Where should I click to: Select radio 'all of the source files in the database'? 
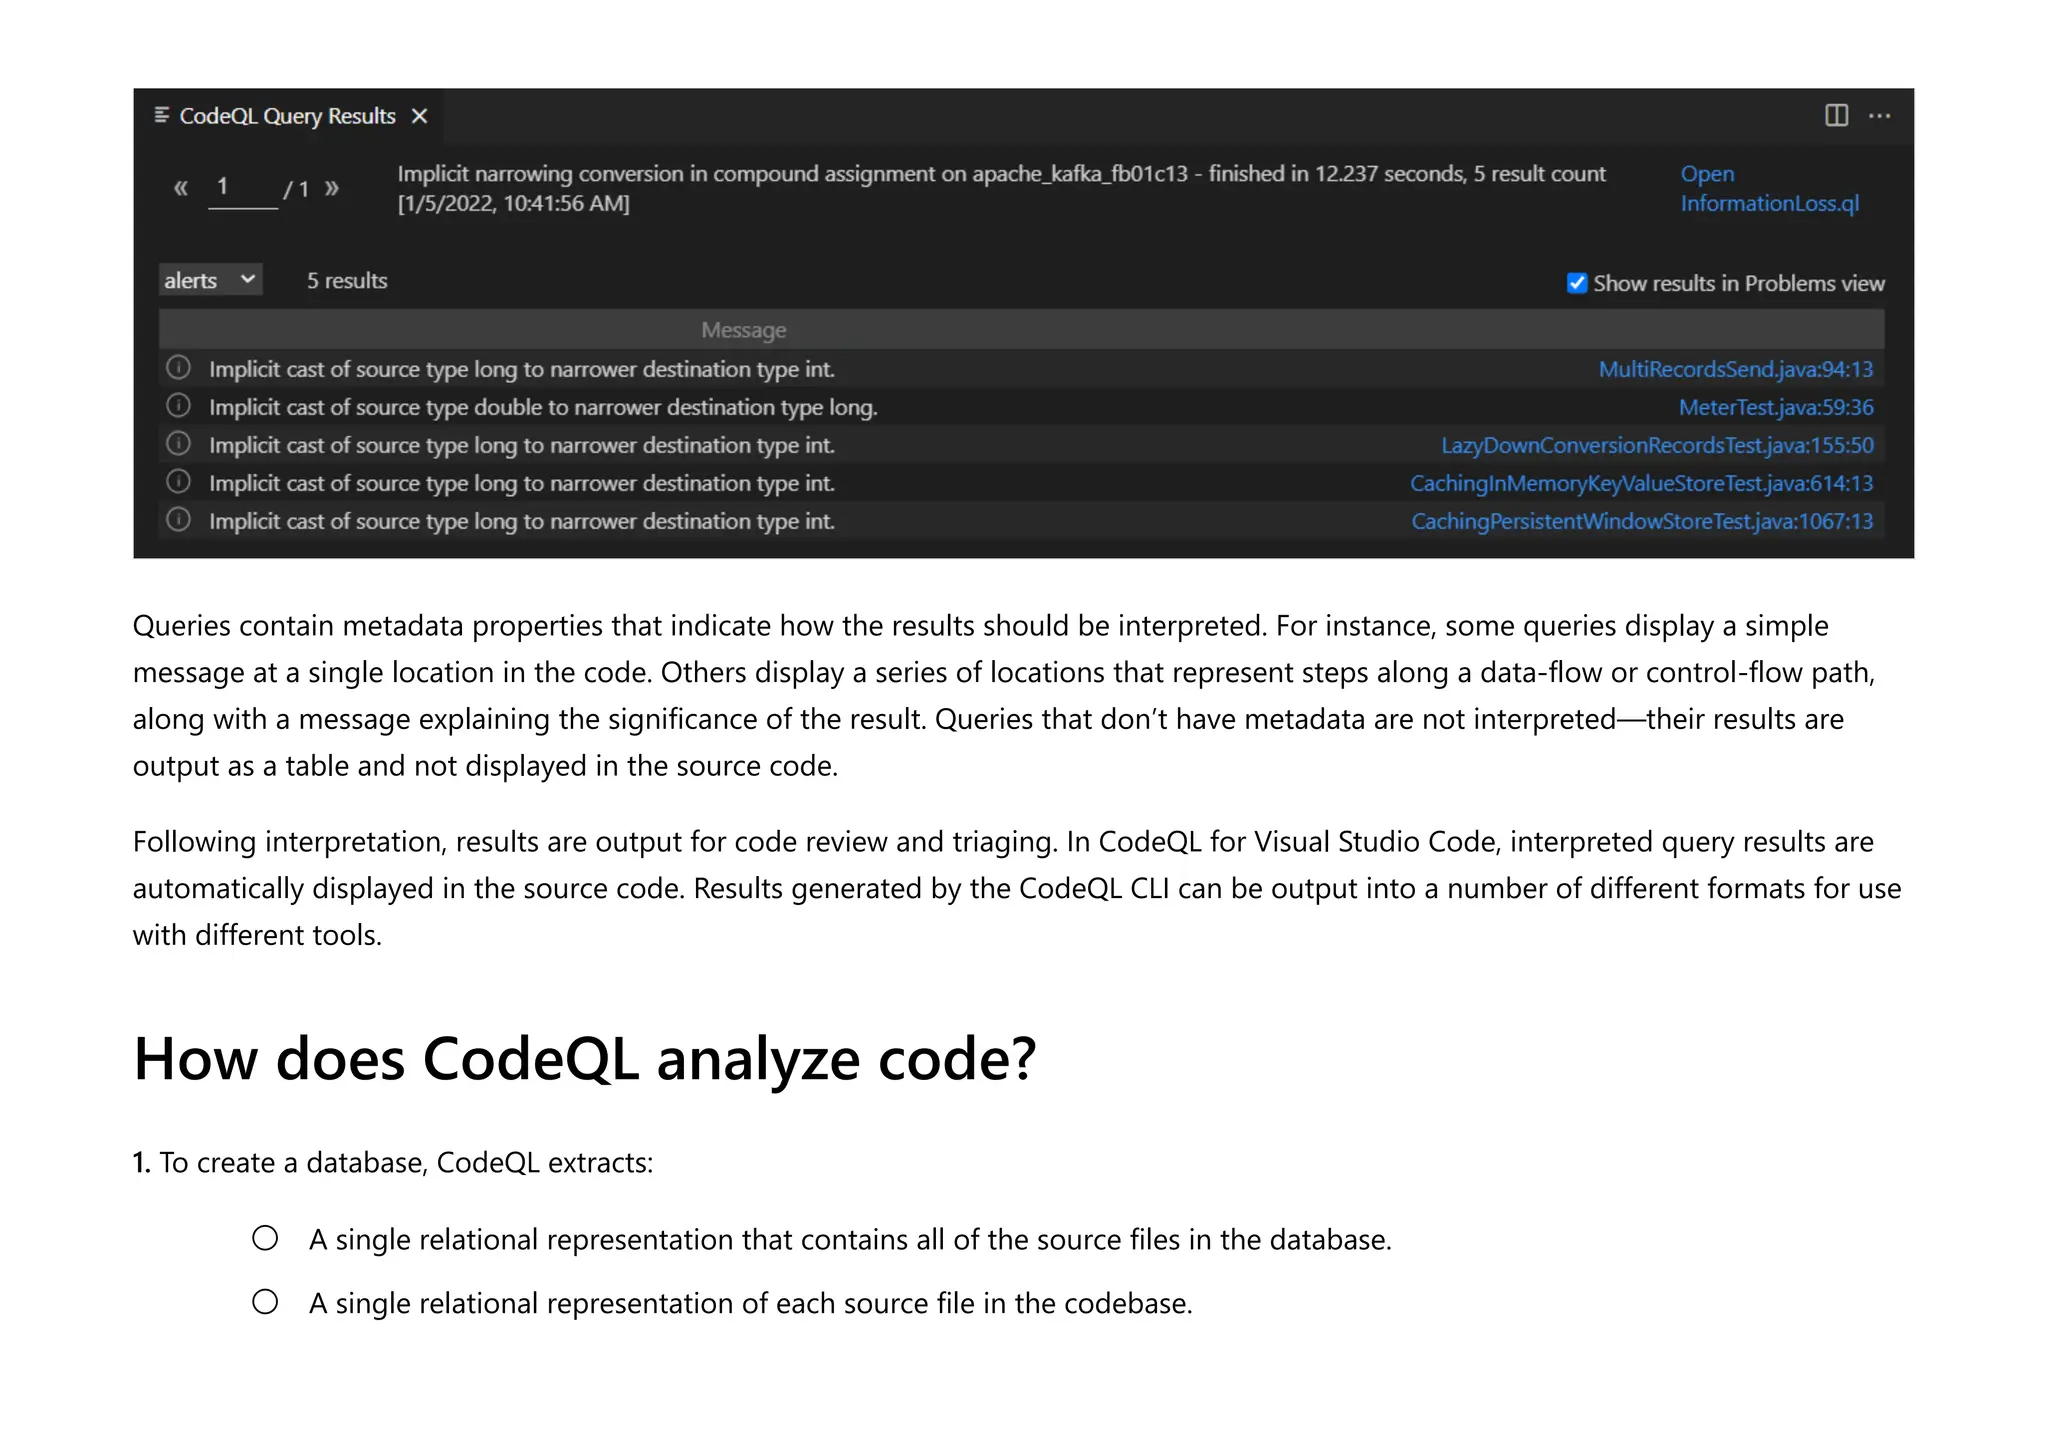click(265, 1238)
